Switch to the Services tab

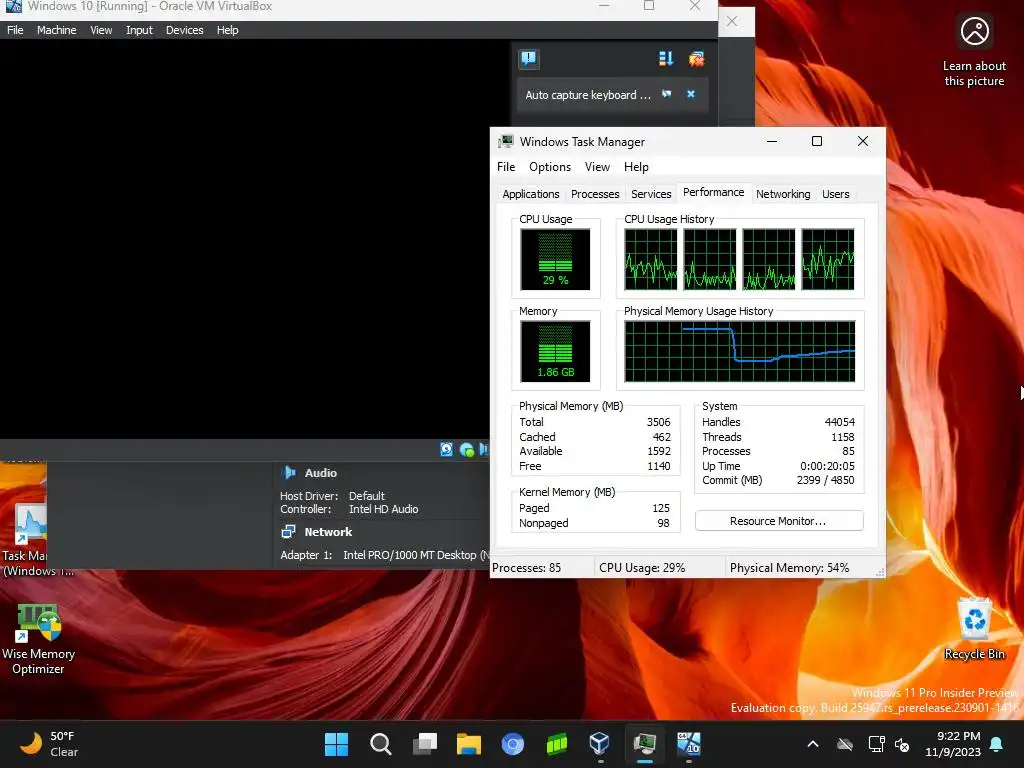(651, 194)
